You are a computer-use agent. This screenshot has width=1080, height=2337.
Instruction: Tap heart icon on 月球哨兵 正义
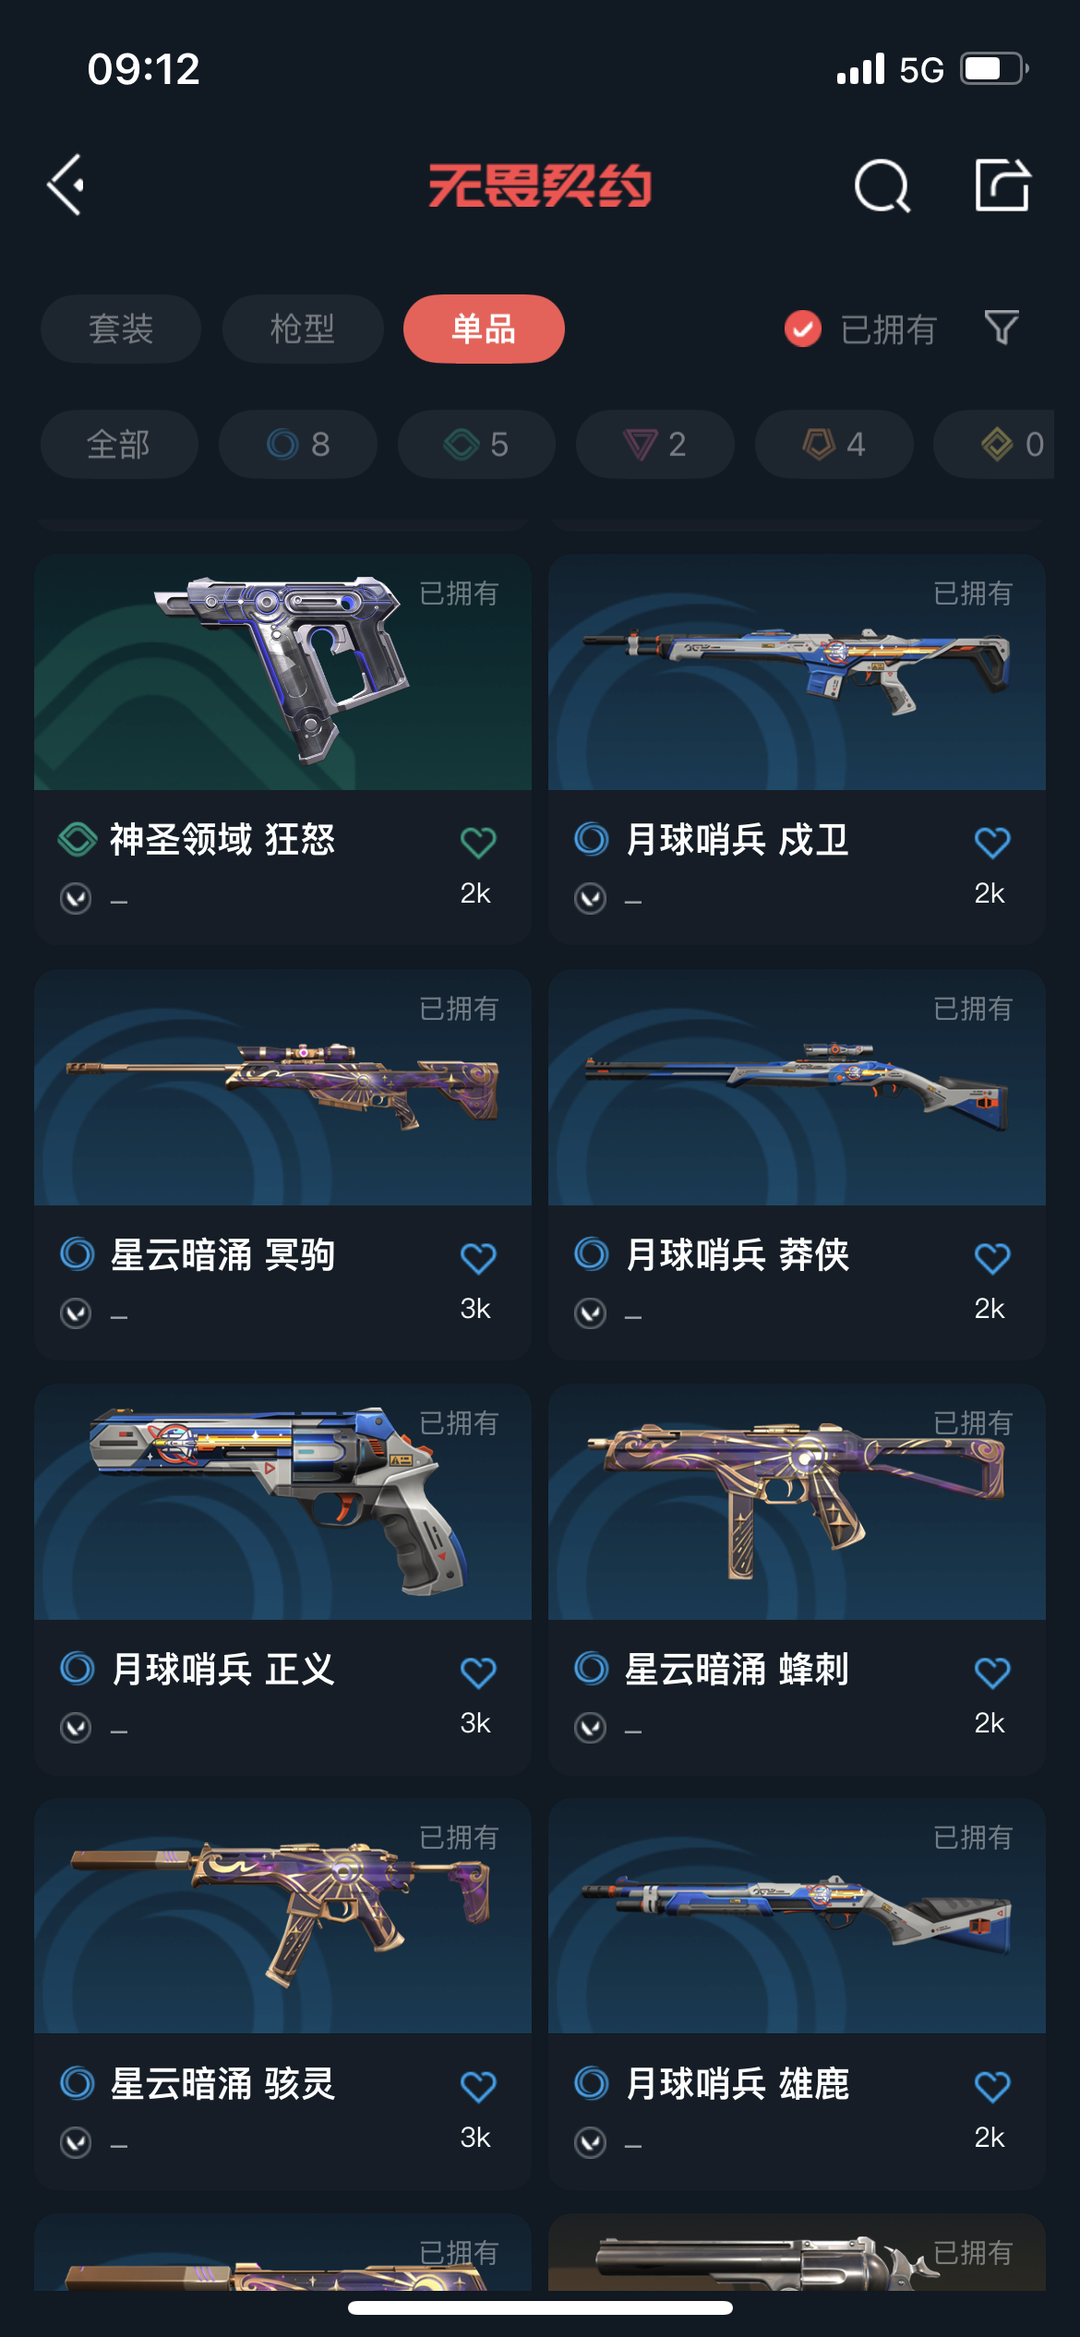478,1672
